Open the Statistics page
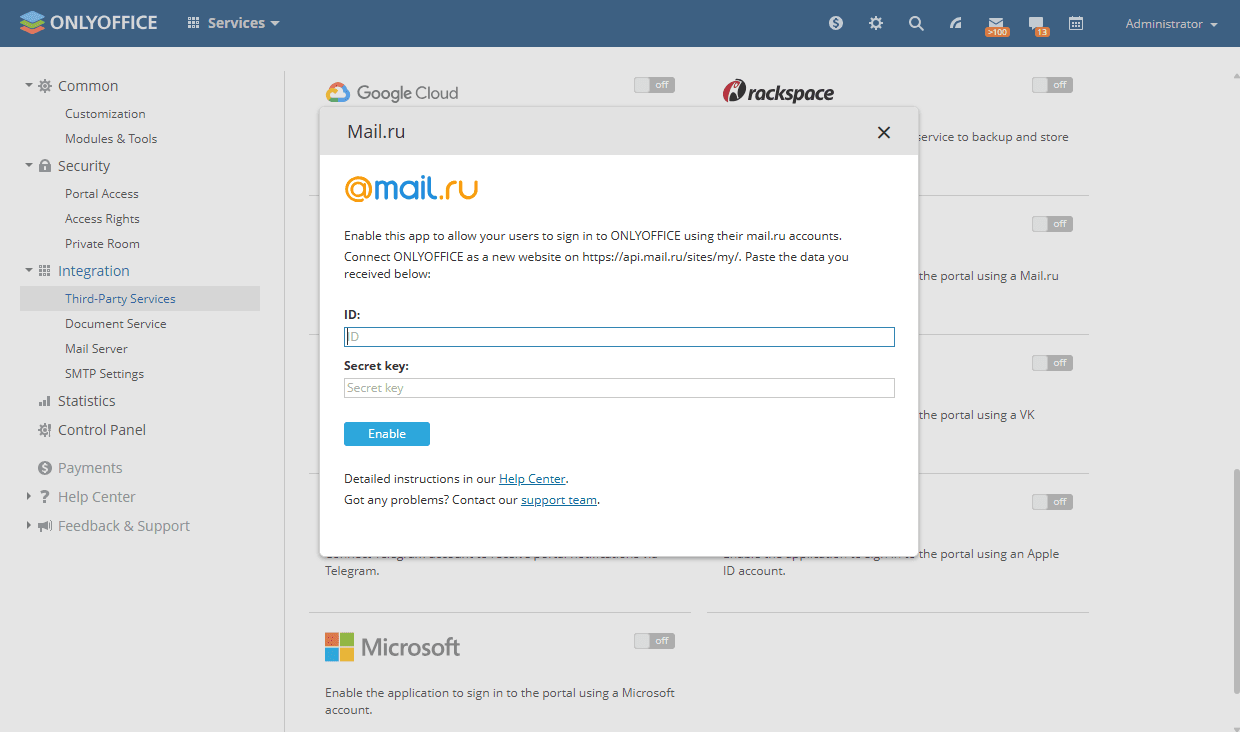 pyautogui.click(x=87, y=401)
